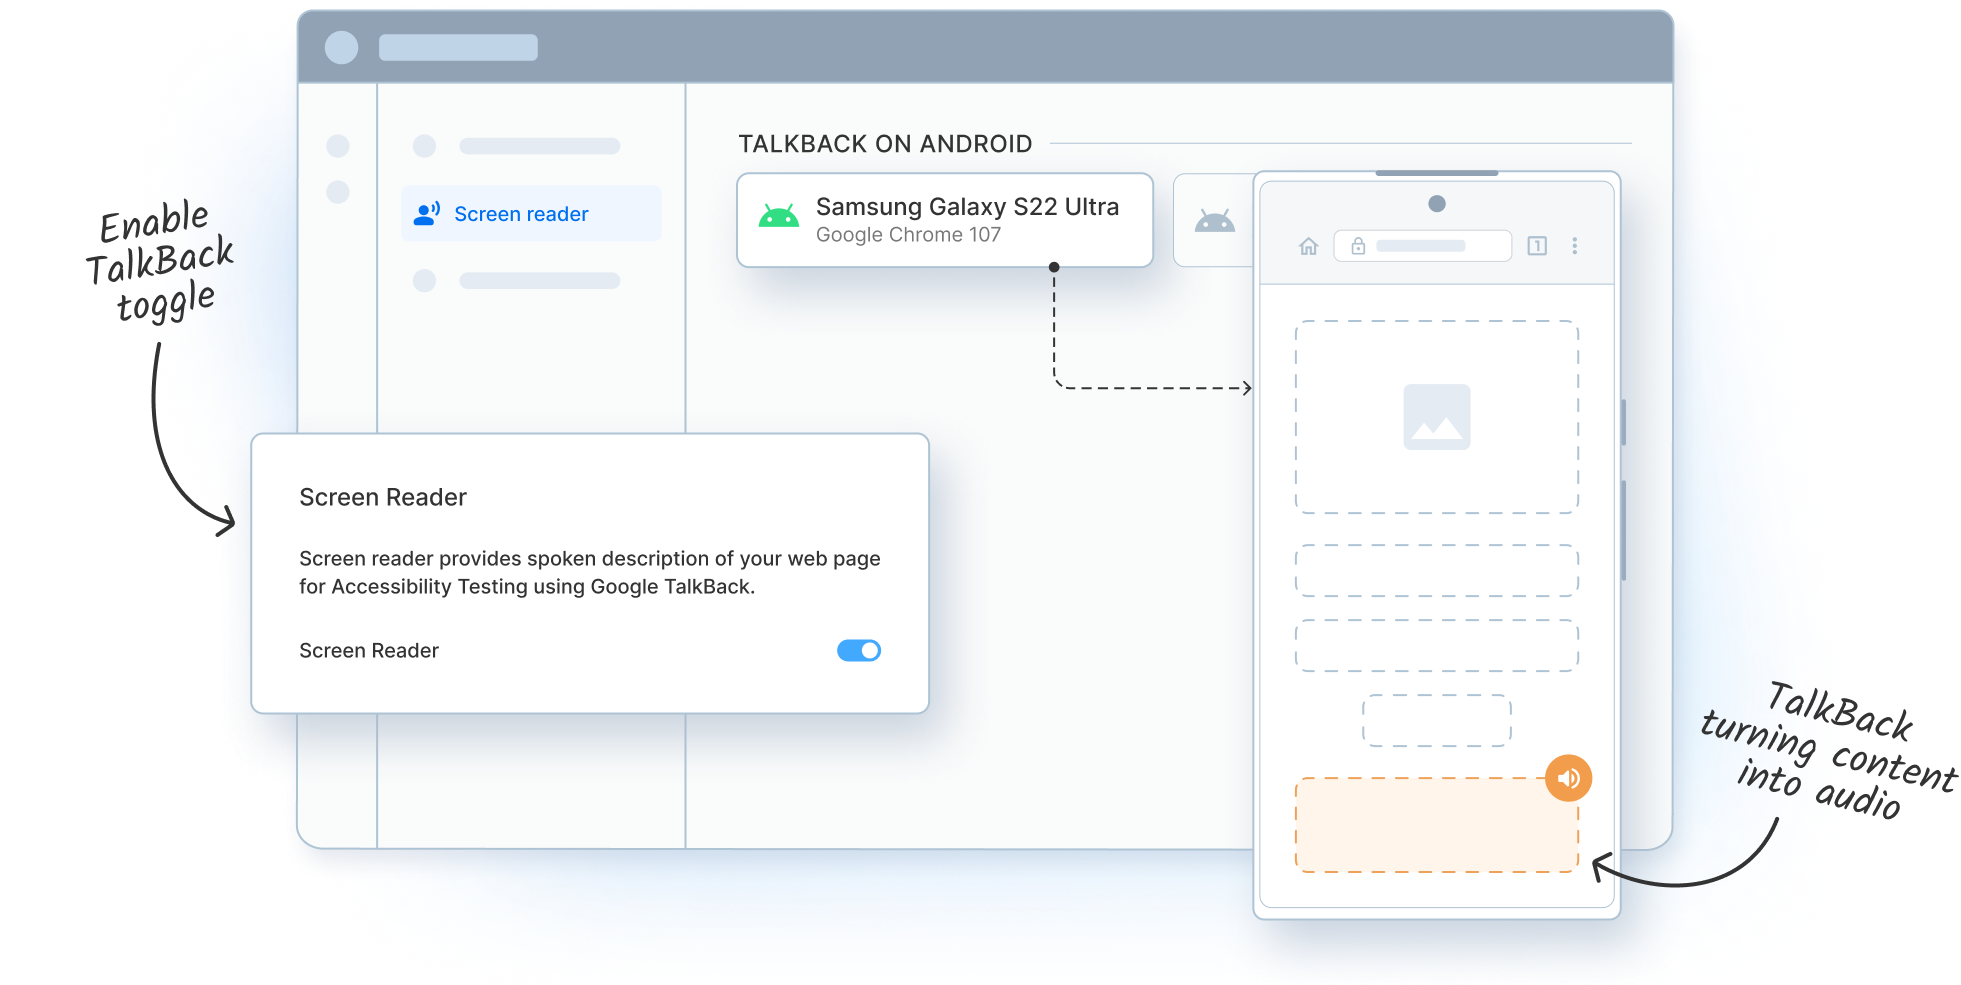
Task: Click the orange speaker audio icon
Action: [x=1568, y=778]
